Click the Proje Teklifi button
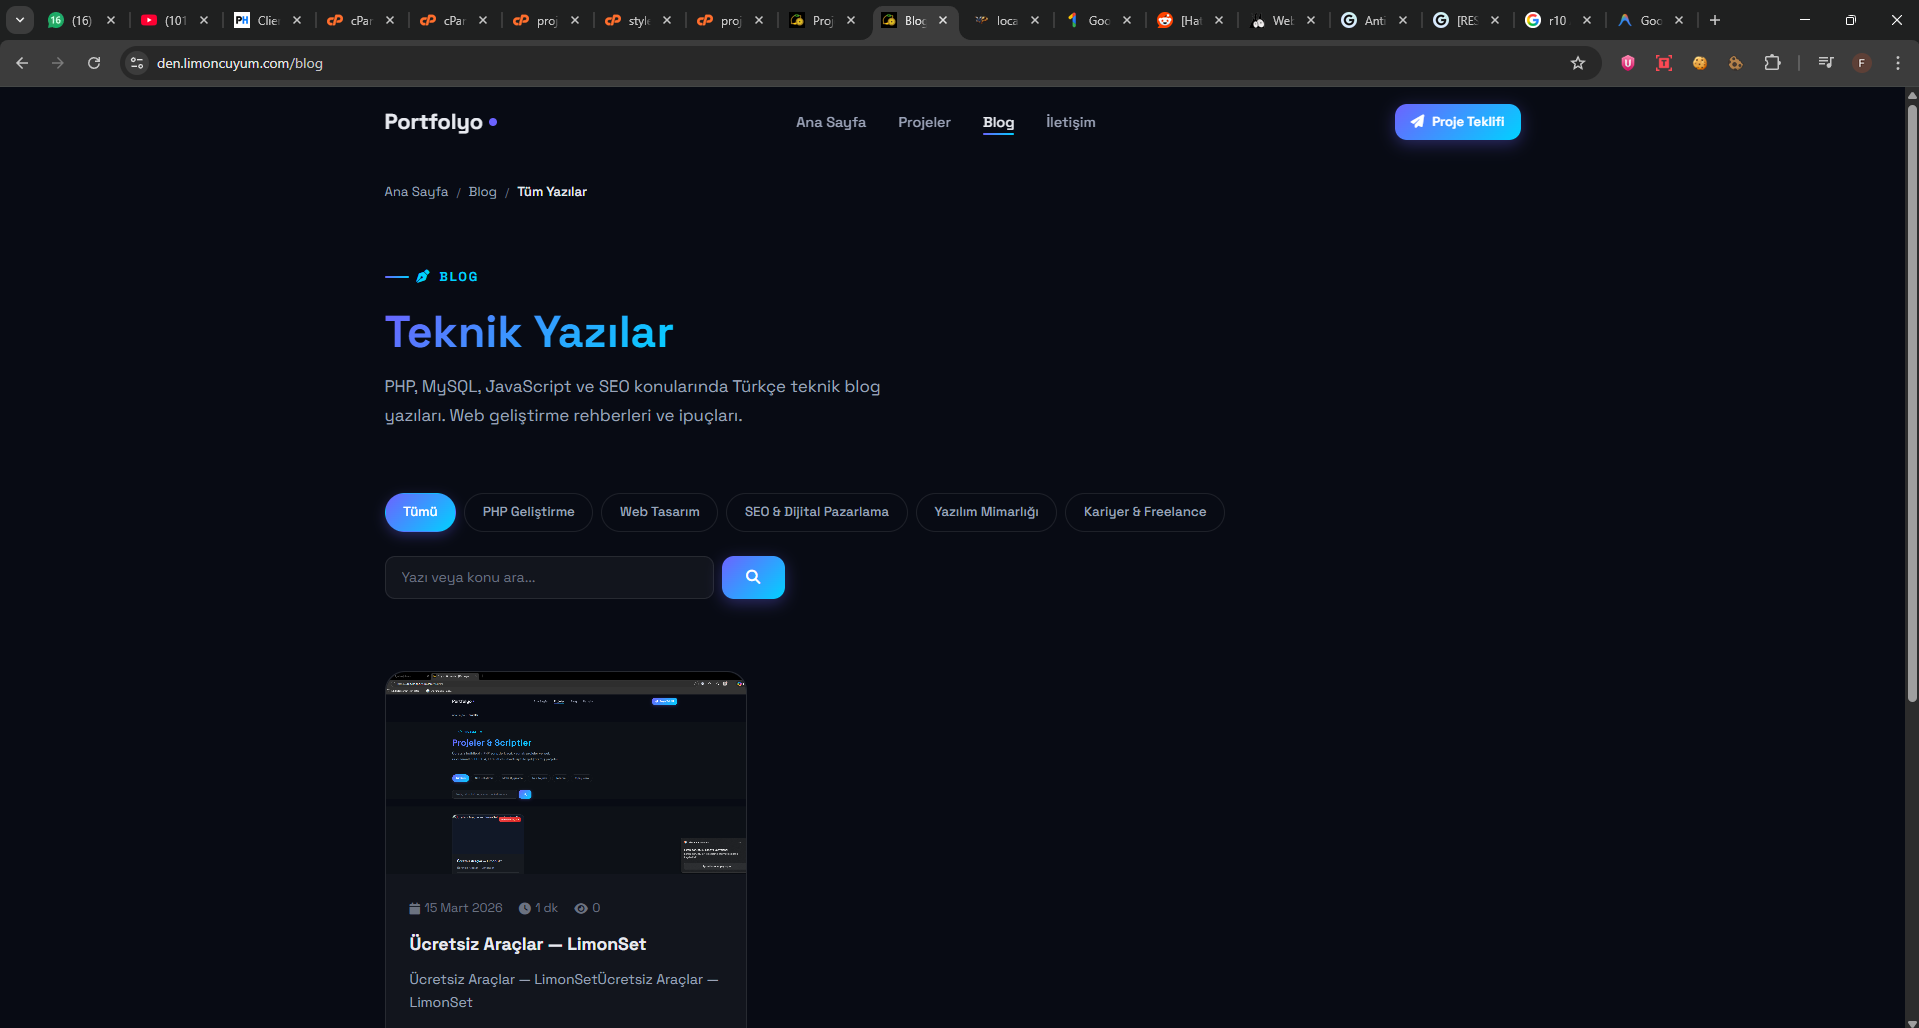The width and height of the screenshot is (1919, 1028). point(1457,122)
